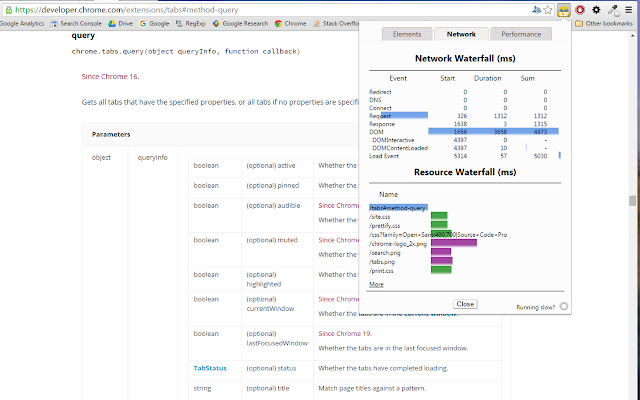Switch to the Elements tab
640x400 pixels.
click(x=407, y=34)
